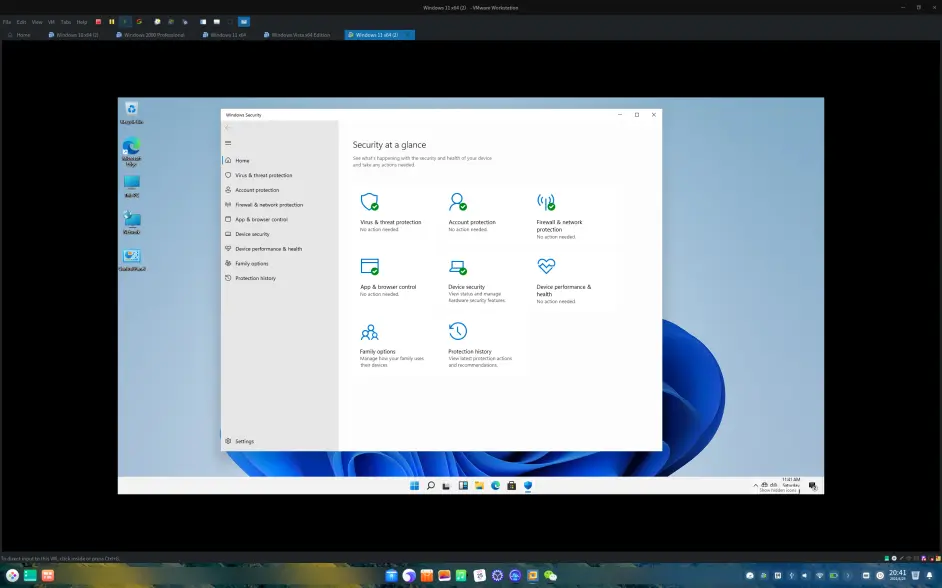
Task: Open the WeChat icon in the host dock
Action: click(x=550, y=575)
